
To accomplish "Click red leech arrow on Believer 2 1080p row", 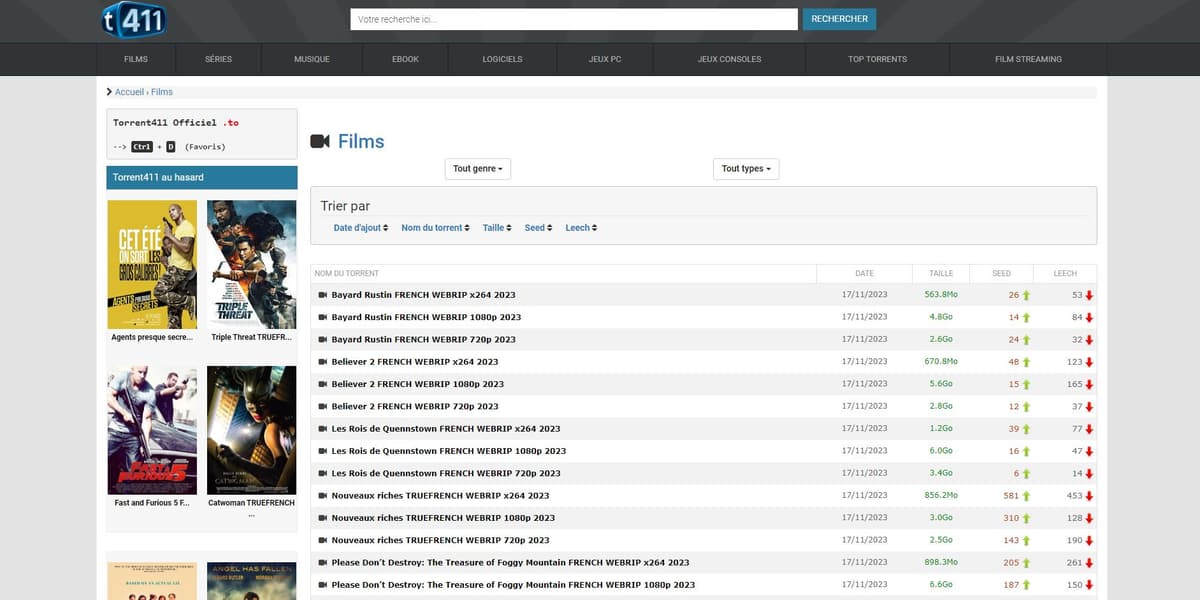I will coord(1089,384).
